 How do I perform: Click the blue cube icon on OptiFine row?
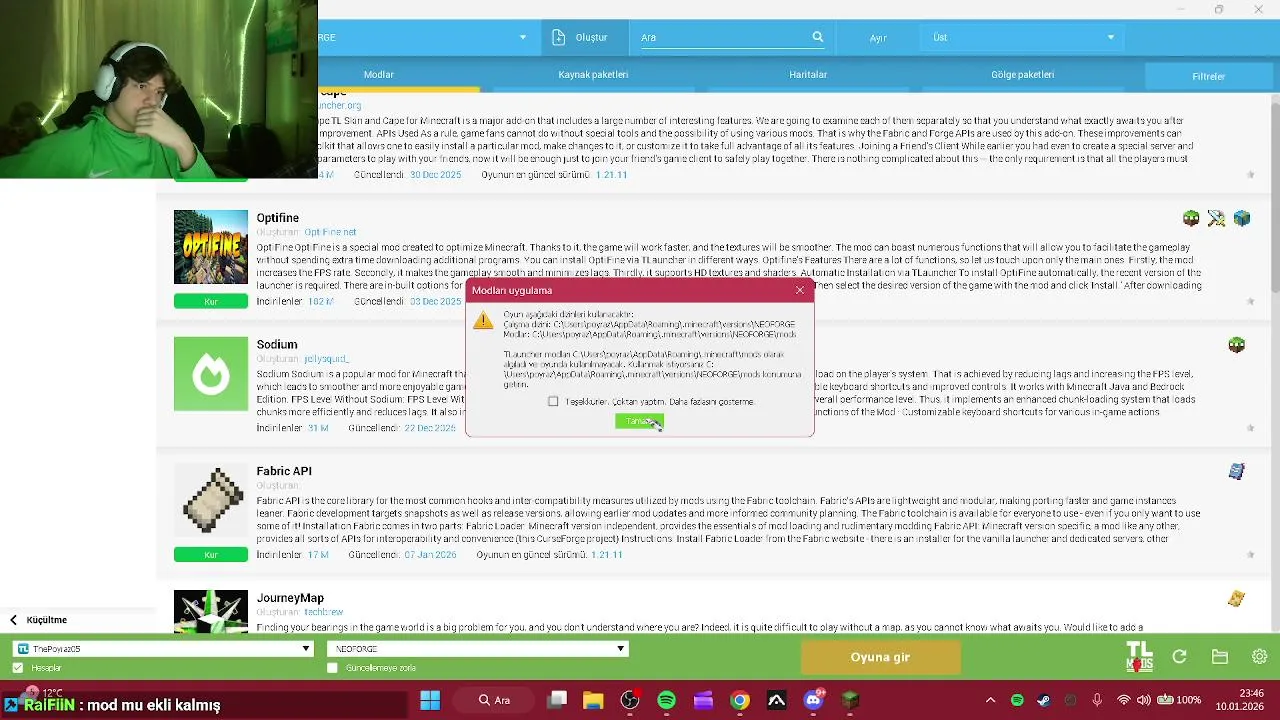[x=1242, y=218]
